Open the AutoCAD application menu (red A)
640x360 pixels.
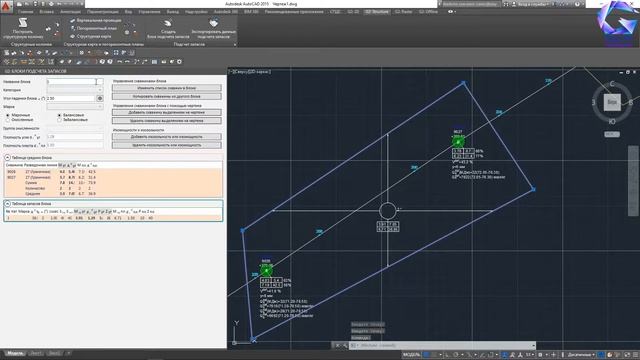point(6,6)
